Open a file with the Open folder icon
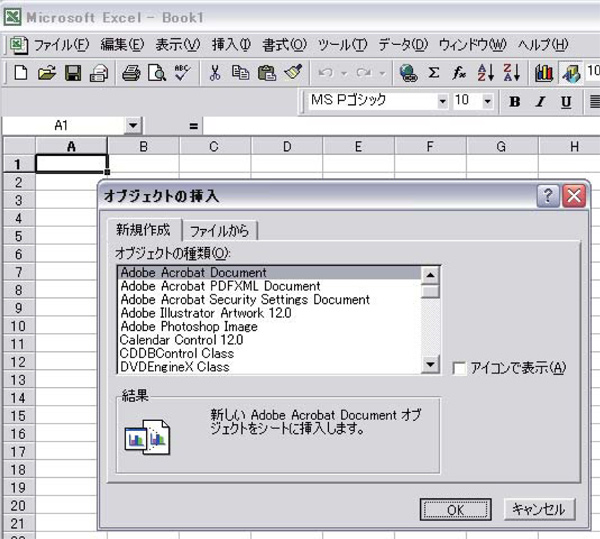600x539 pixels. click(47, 72)
